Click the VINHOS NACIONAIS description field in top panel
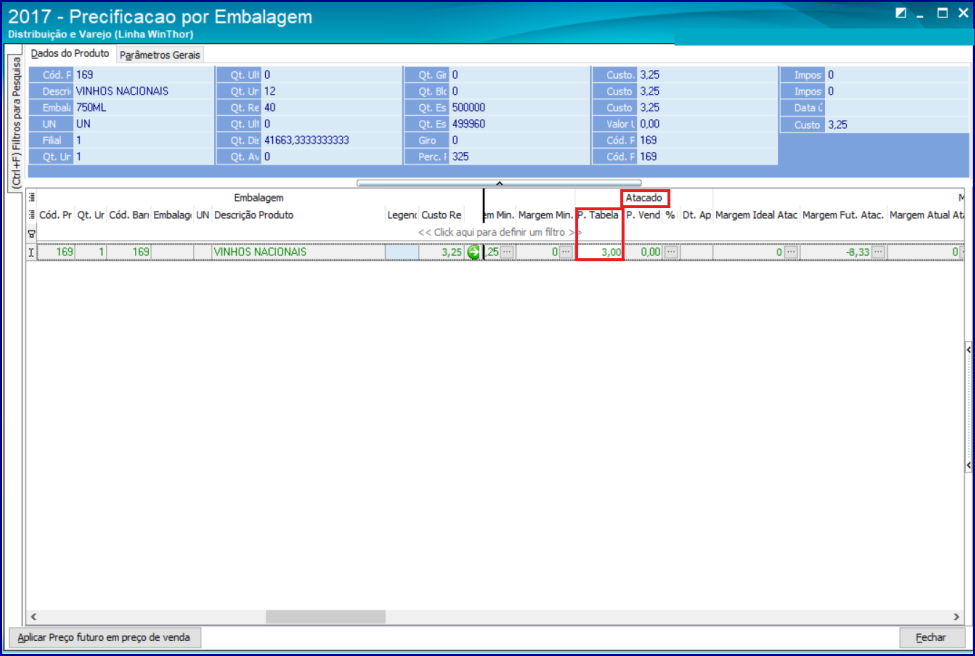Viewport: 975px width, 656px height. click(144, 91)
